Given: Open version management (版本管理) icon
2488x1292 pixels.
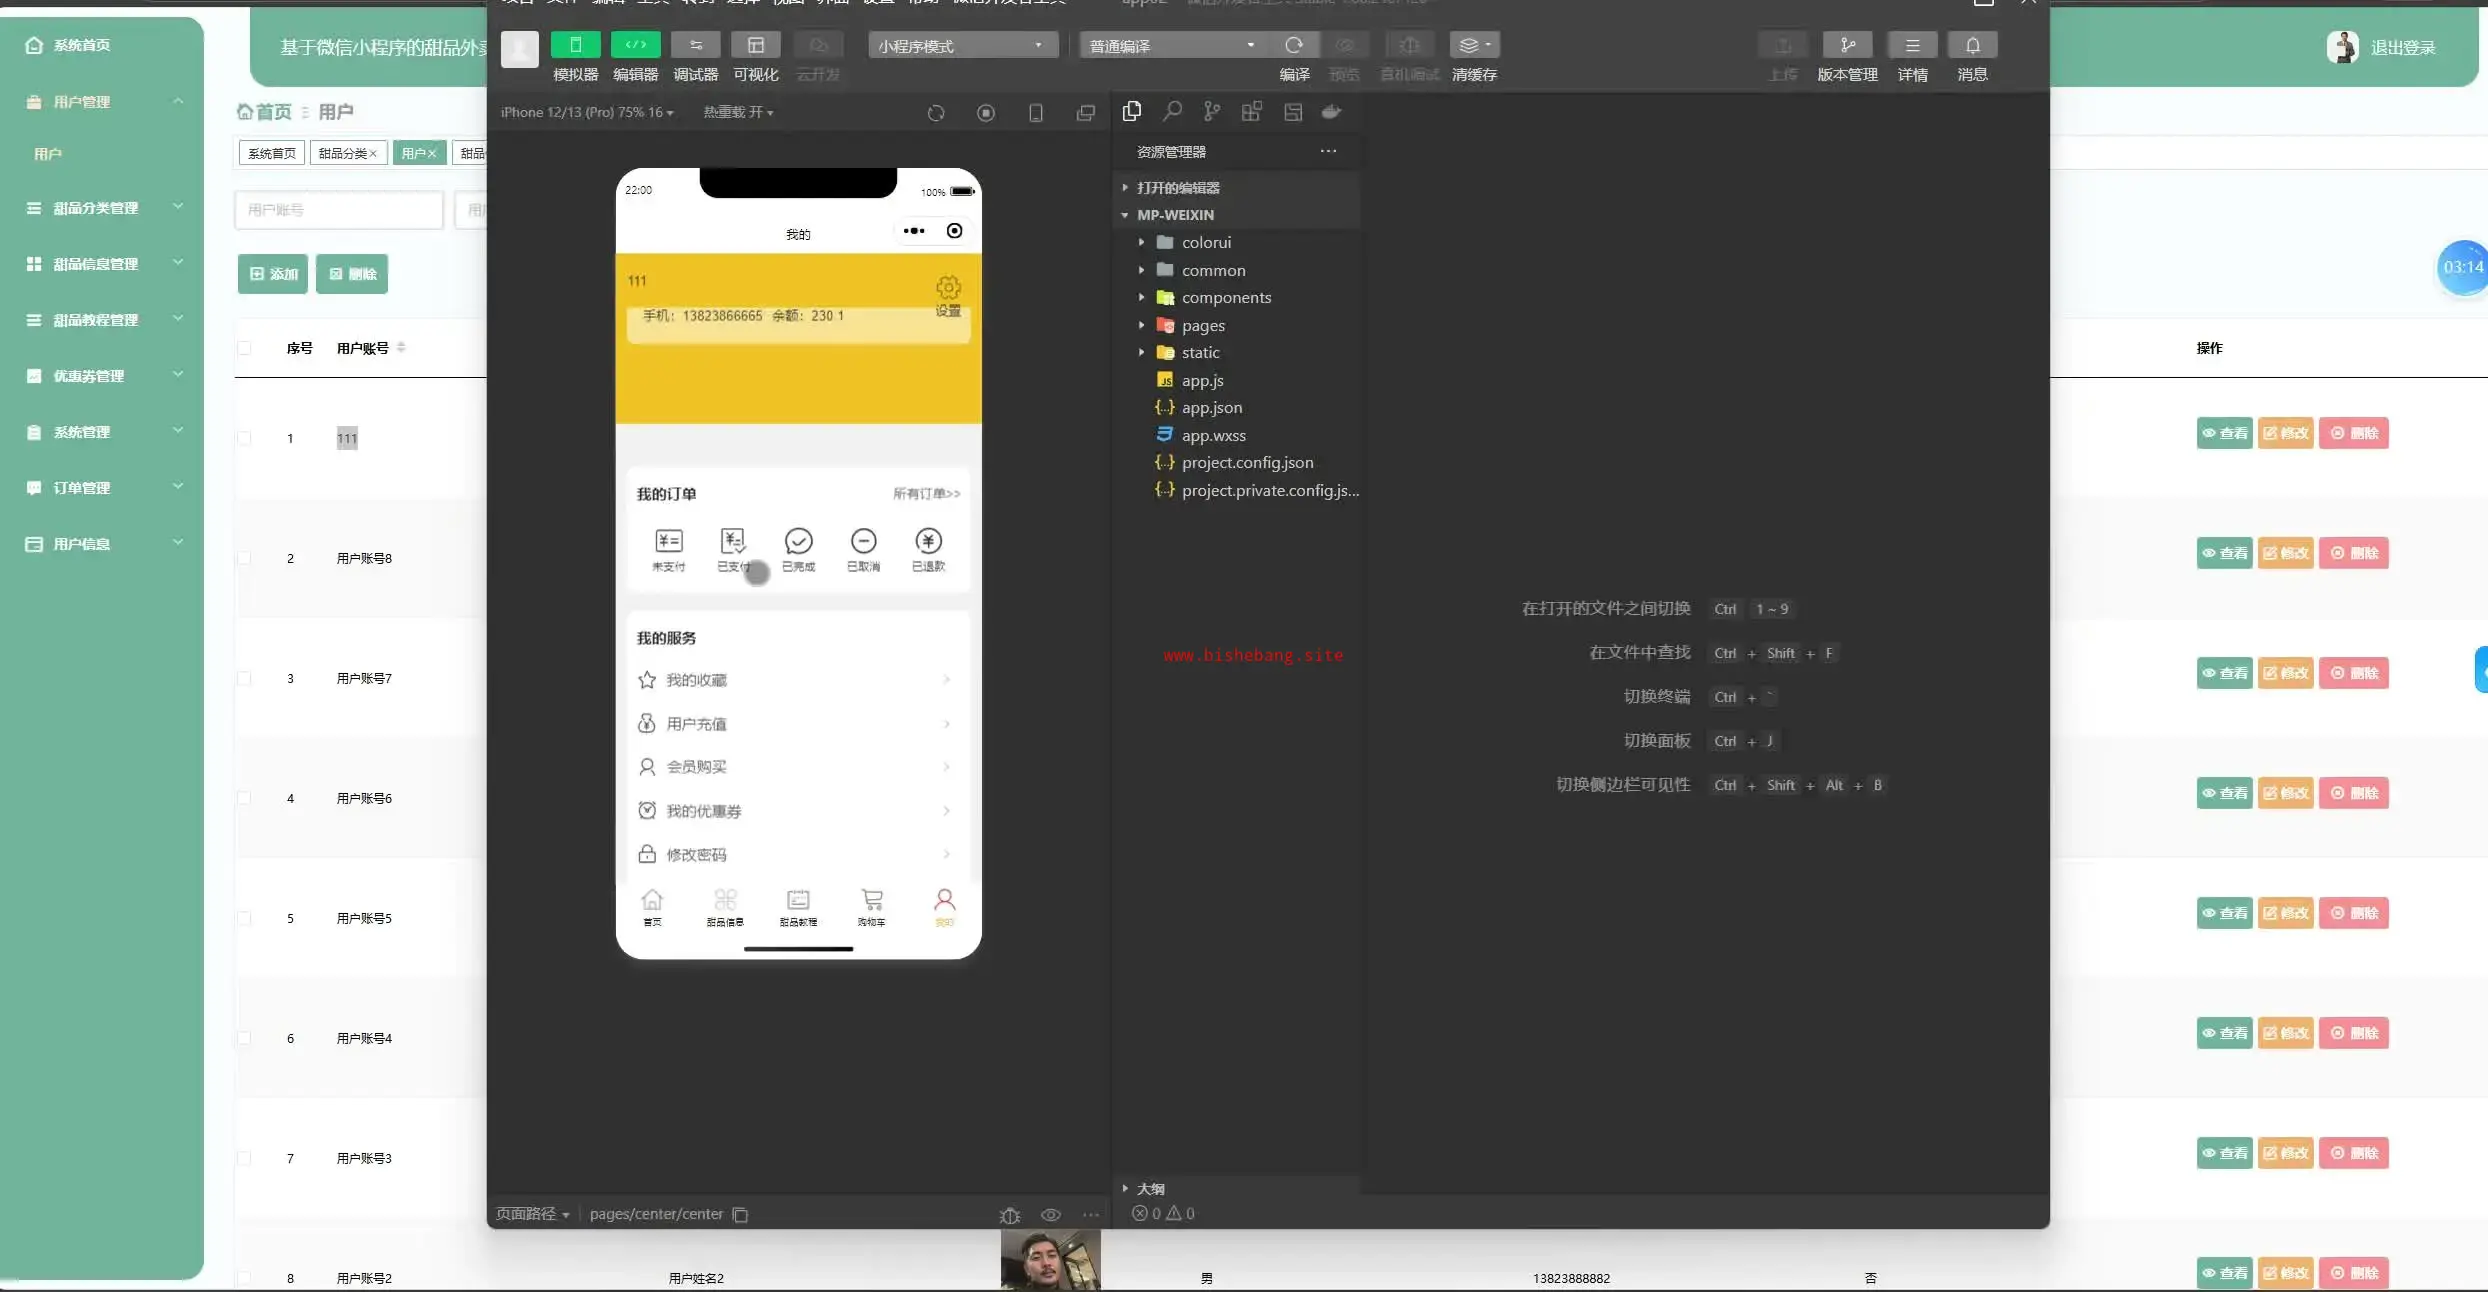Looking at the screenshot, I should 1847,45.
